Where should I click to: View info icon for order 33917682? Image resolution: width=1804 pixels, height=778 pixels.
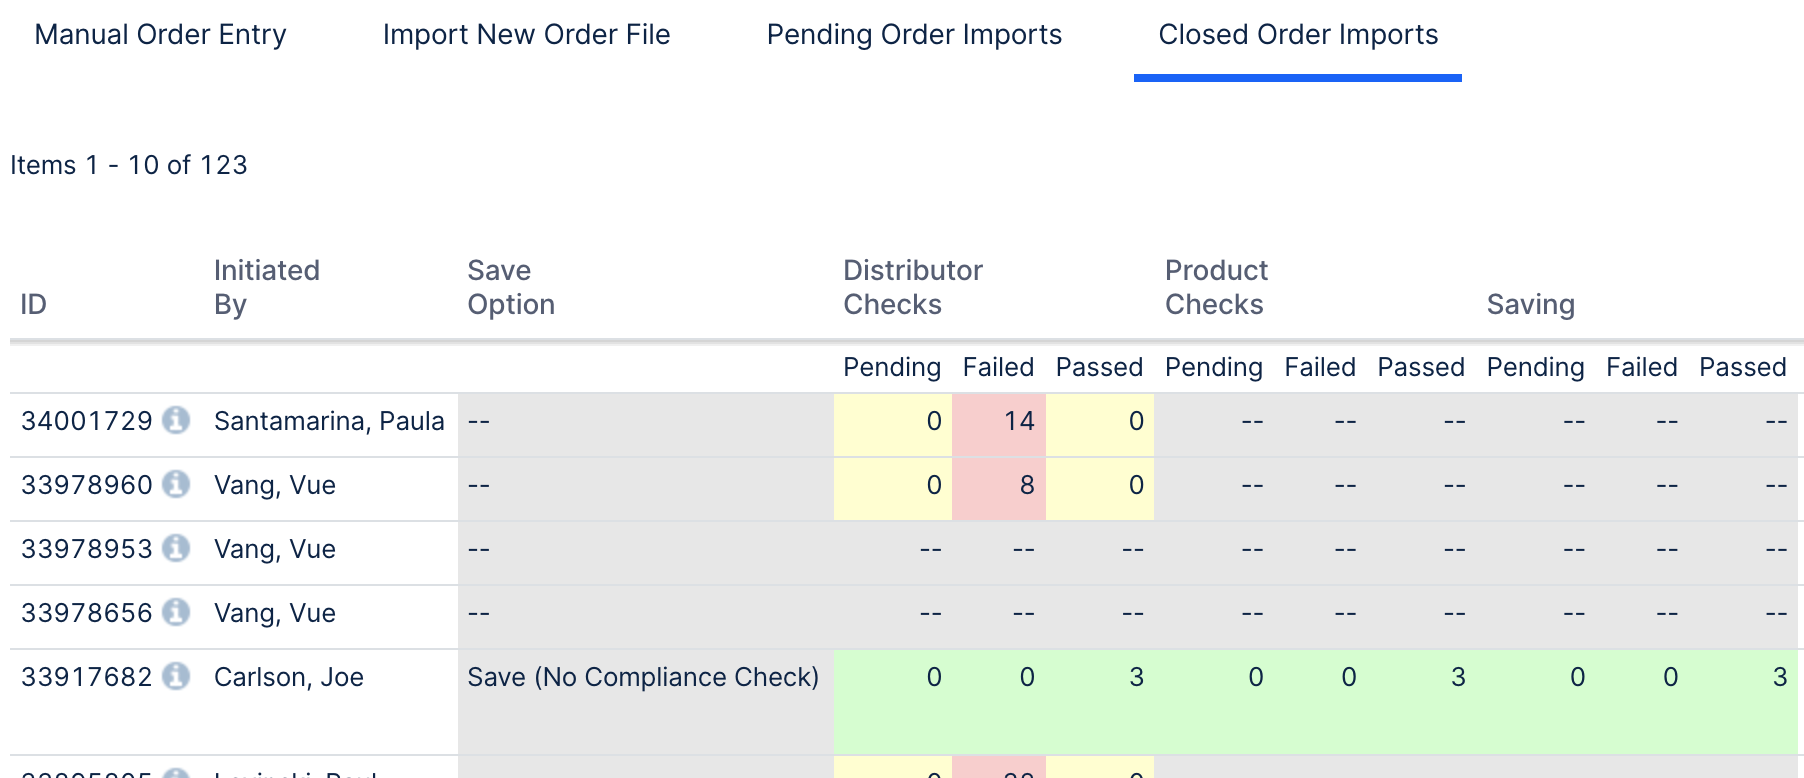tap(176, 677)
